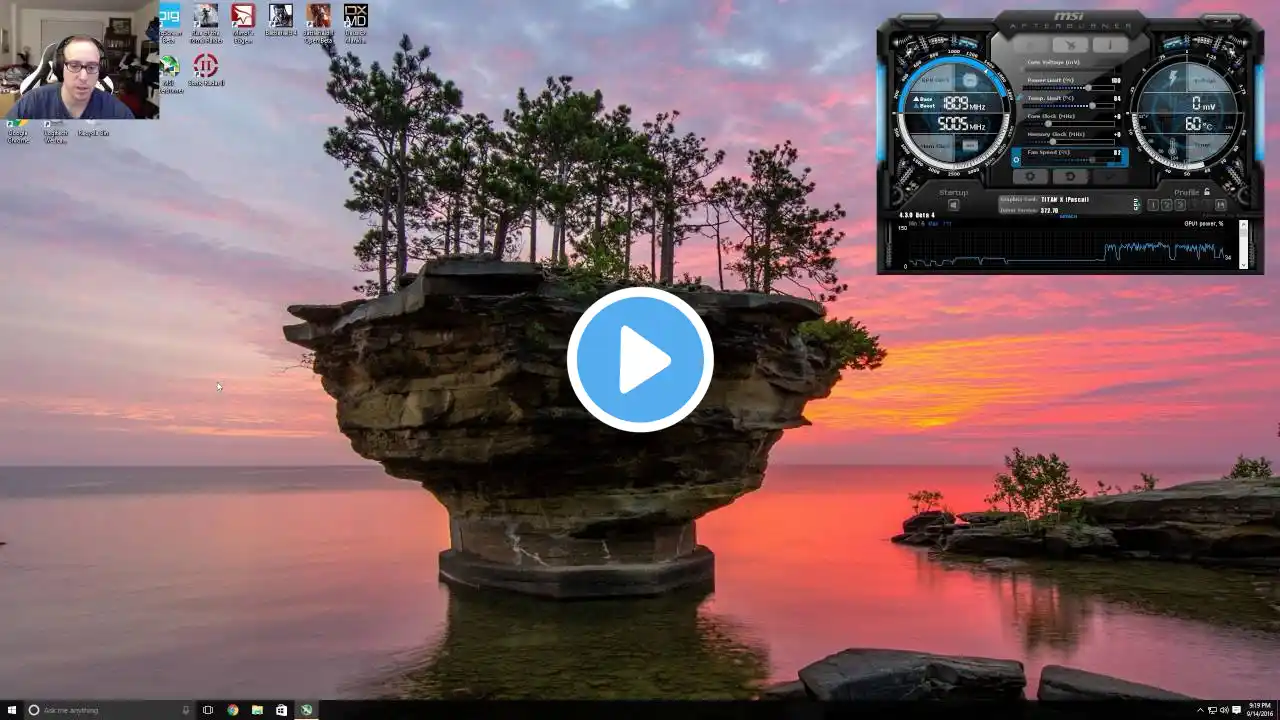Image resolution: width=1280 pixels, height=720 pixels.
Task: Click the 372.70 driver version text
Action: (x=1049, y=211)
